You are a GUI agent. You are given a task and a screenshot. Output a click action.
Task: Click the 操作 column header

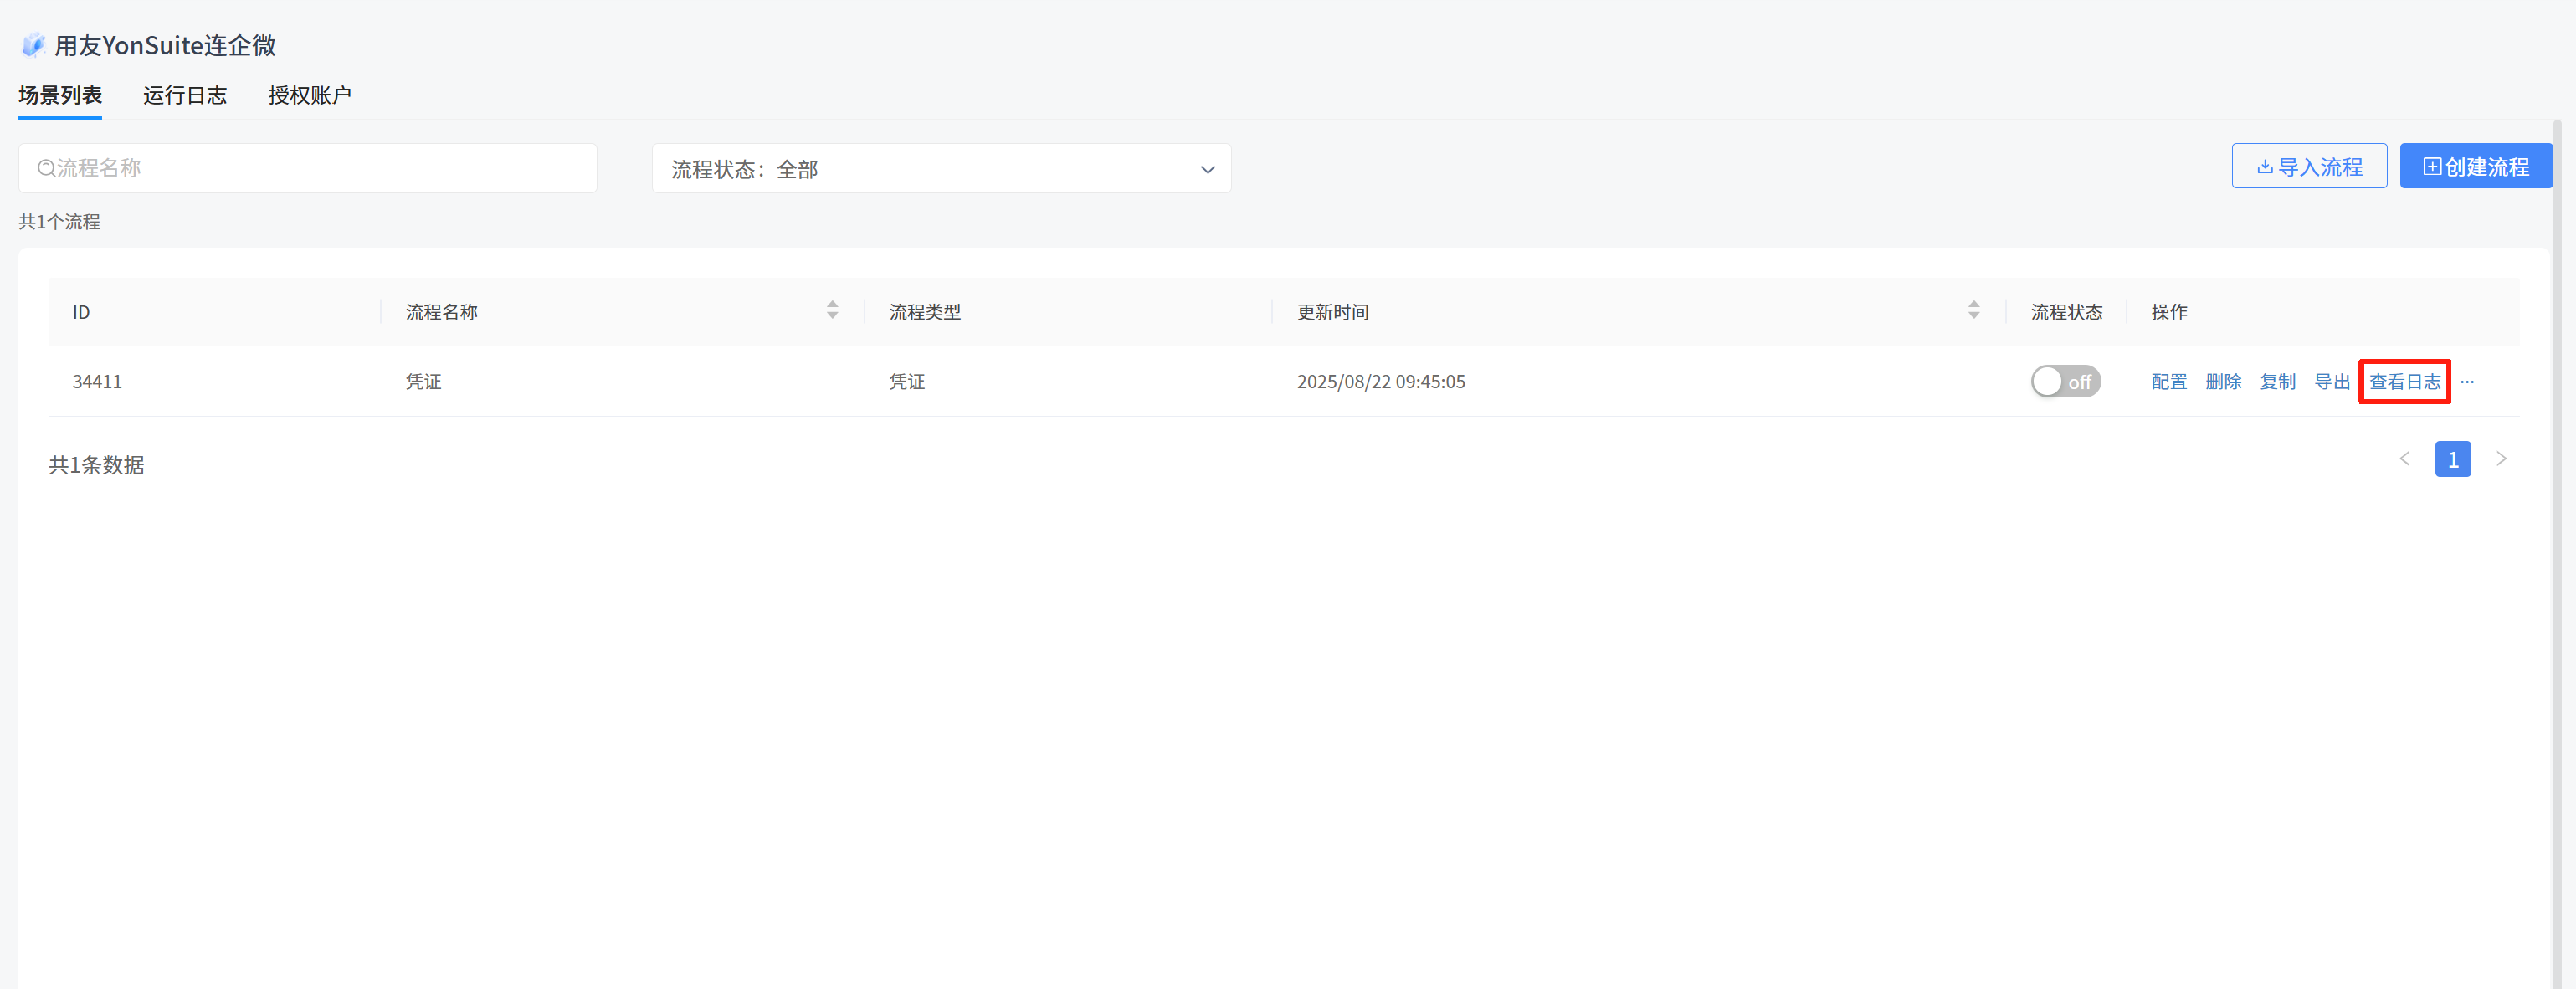pyautogui.click(x=2169, y=312)
